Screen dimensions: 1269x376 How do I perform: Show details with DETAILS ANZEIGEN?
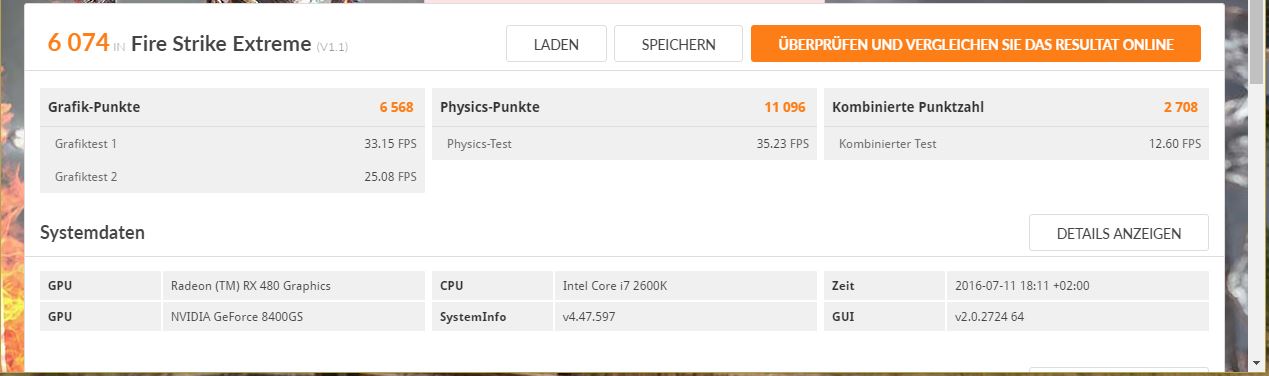pos(1118,233)
